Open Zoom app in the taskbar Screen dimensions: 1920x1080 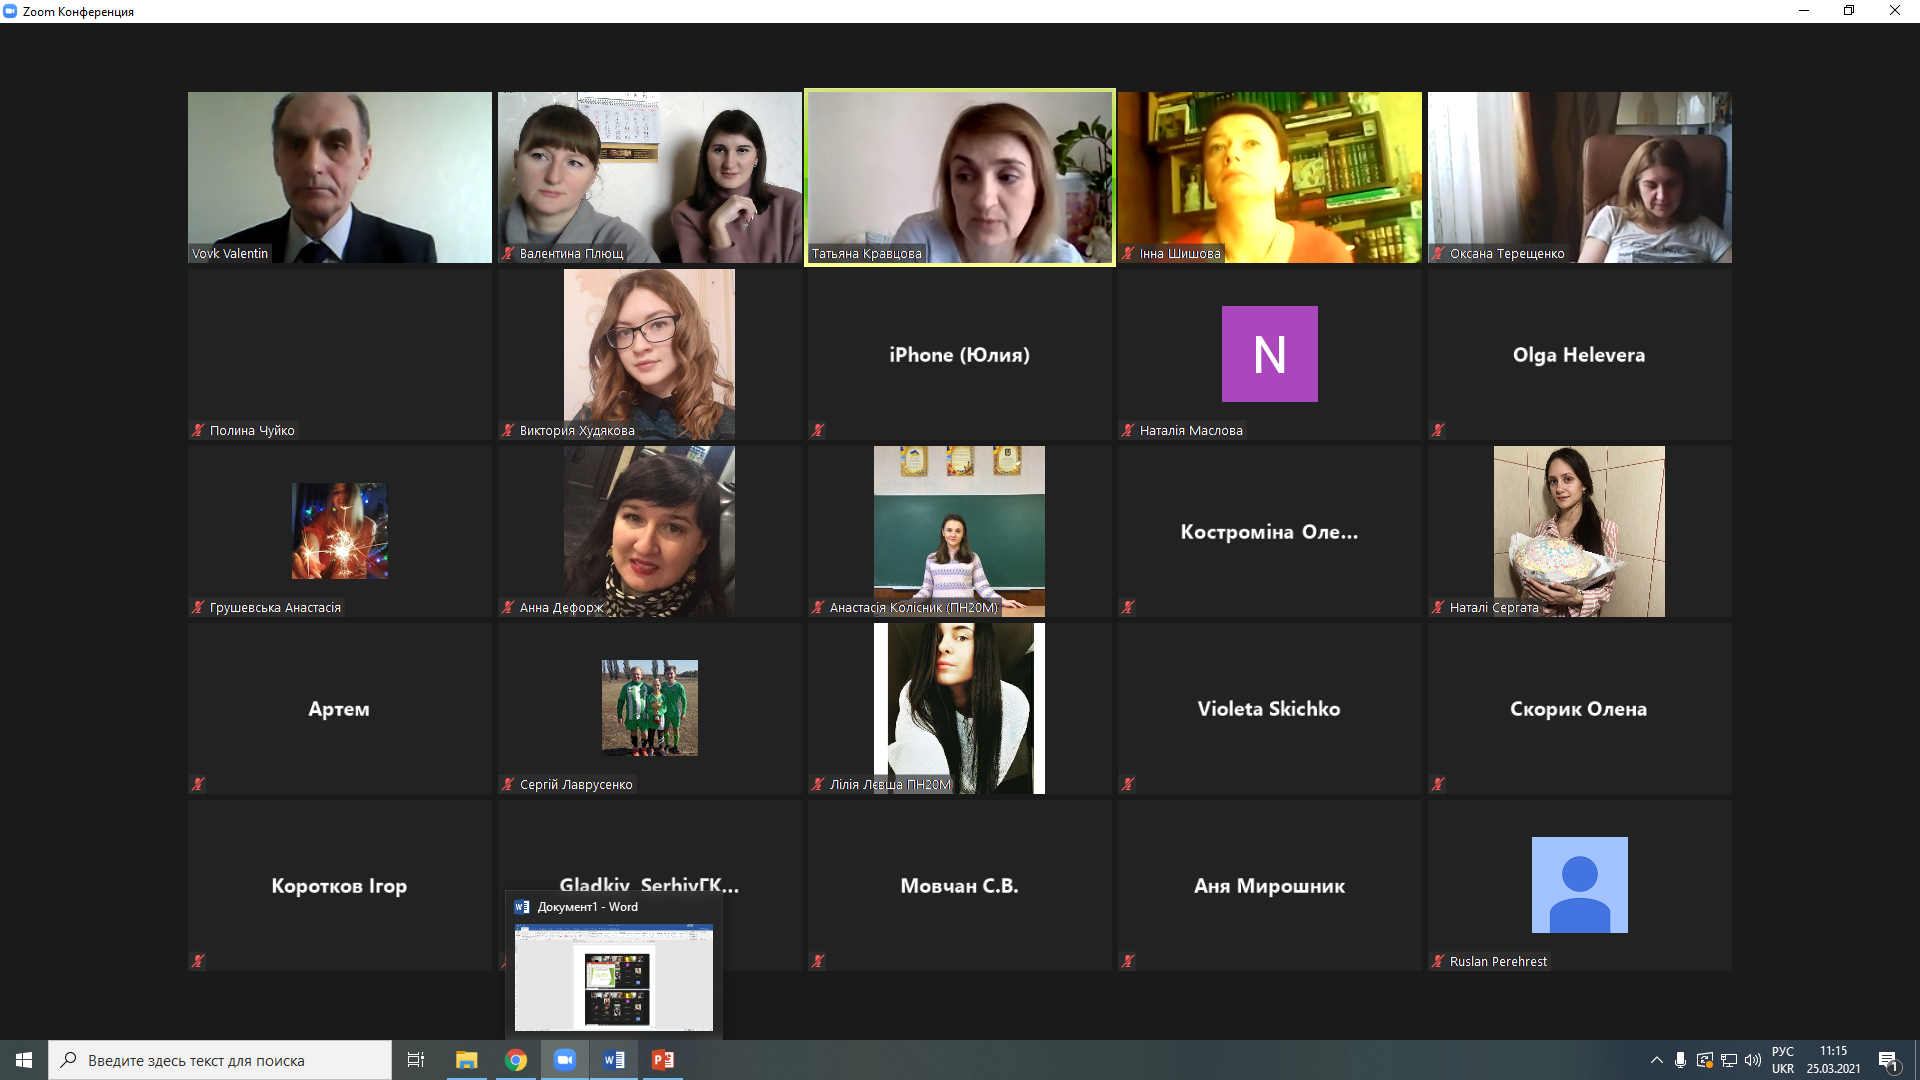565,1060
